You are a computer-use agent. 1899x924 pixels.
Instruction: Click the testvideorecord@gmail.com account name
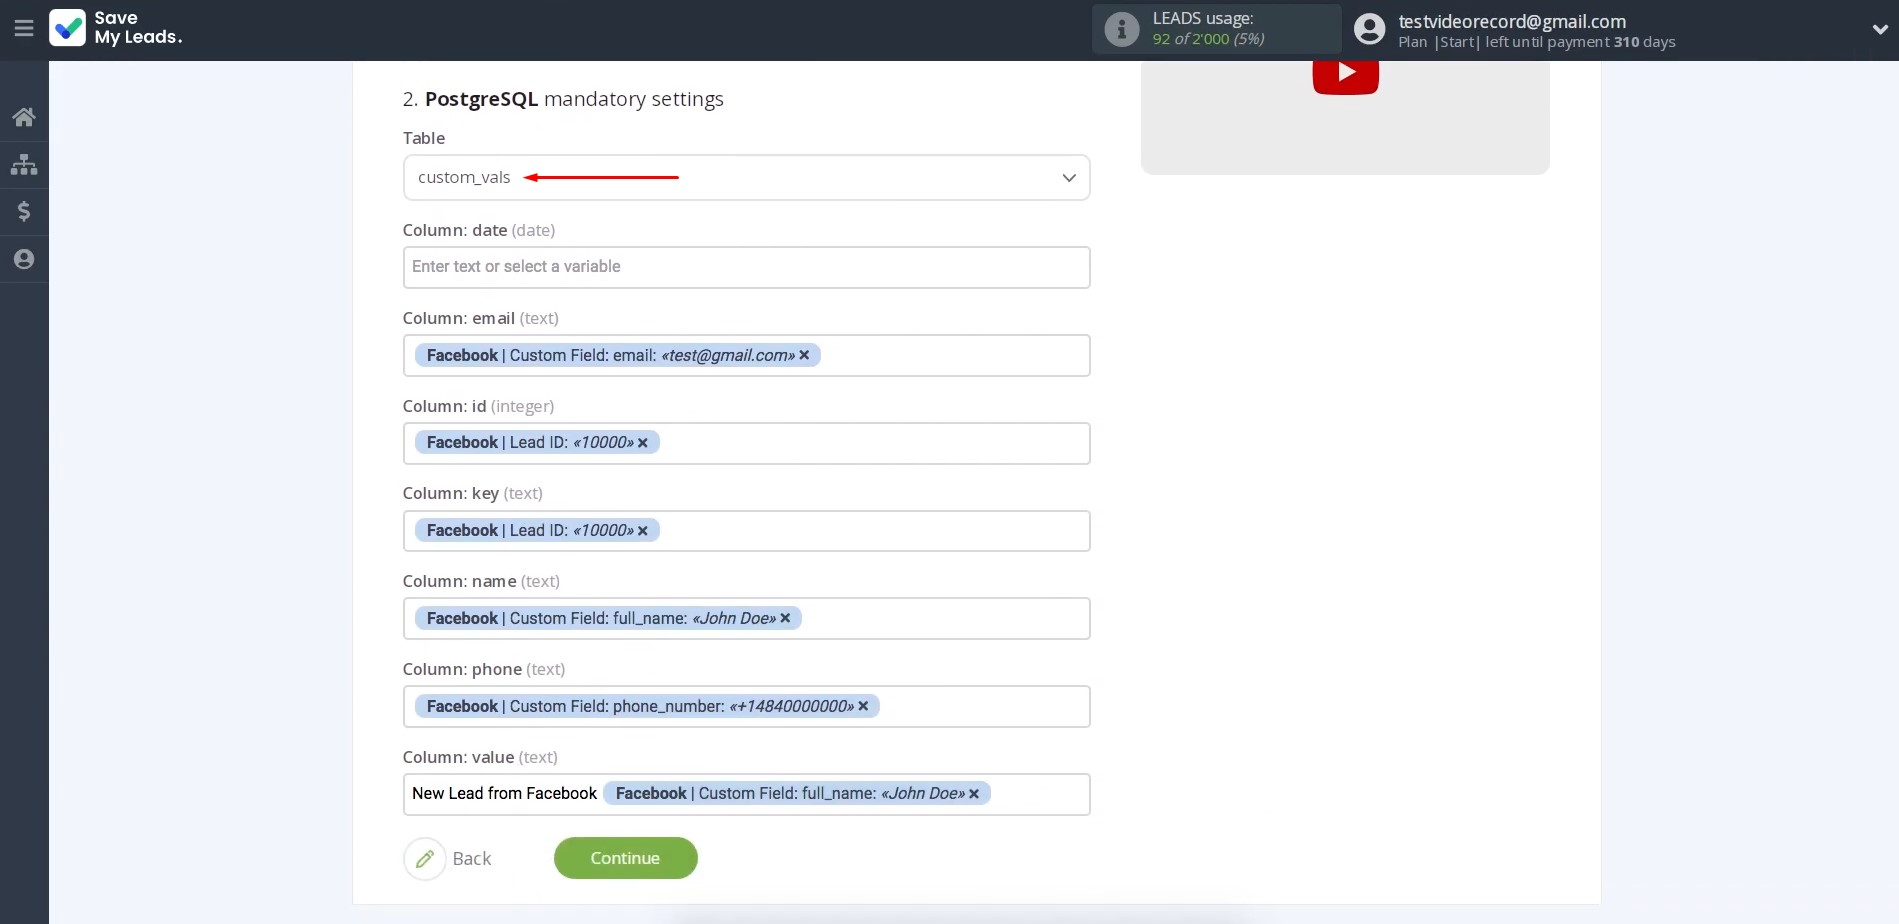point(1511,21)
